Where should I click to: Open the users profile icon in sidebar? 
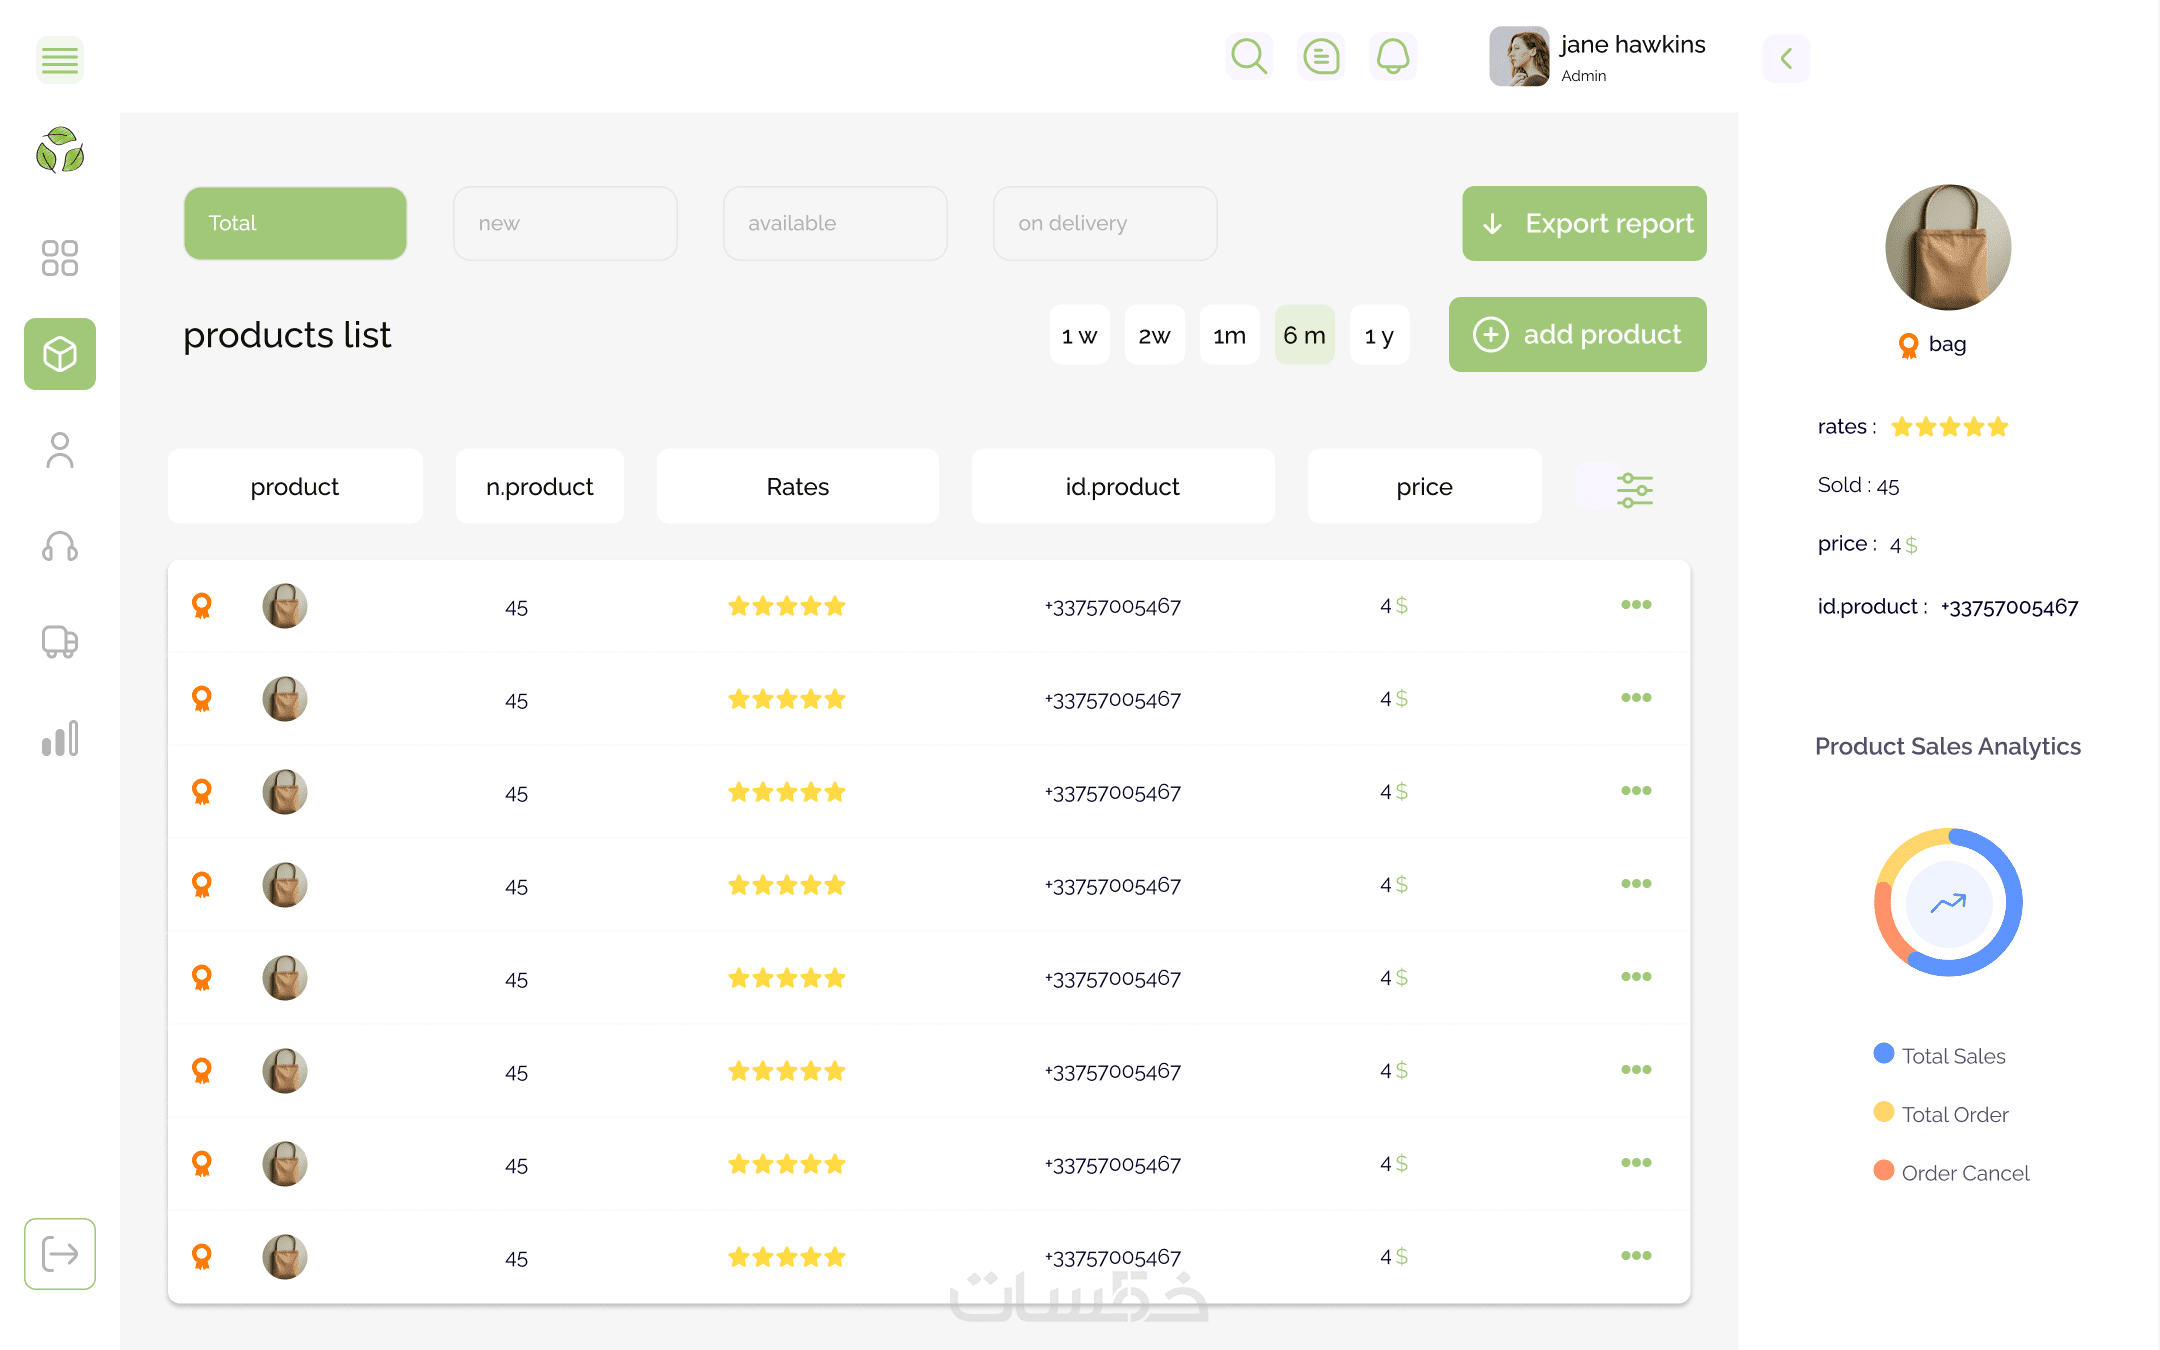pos(60,450)
